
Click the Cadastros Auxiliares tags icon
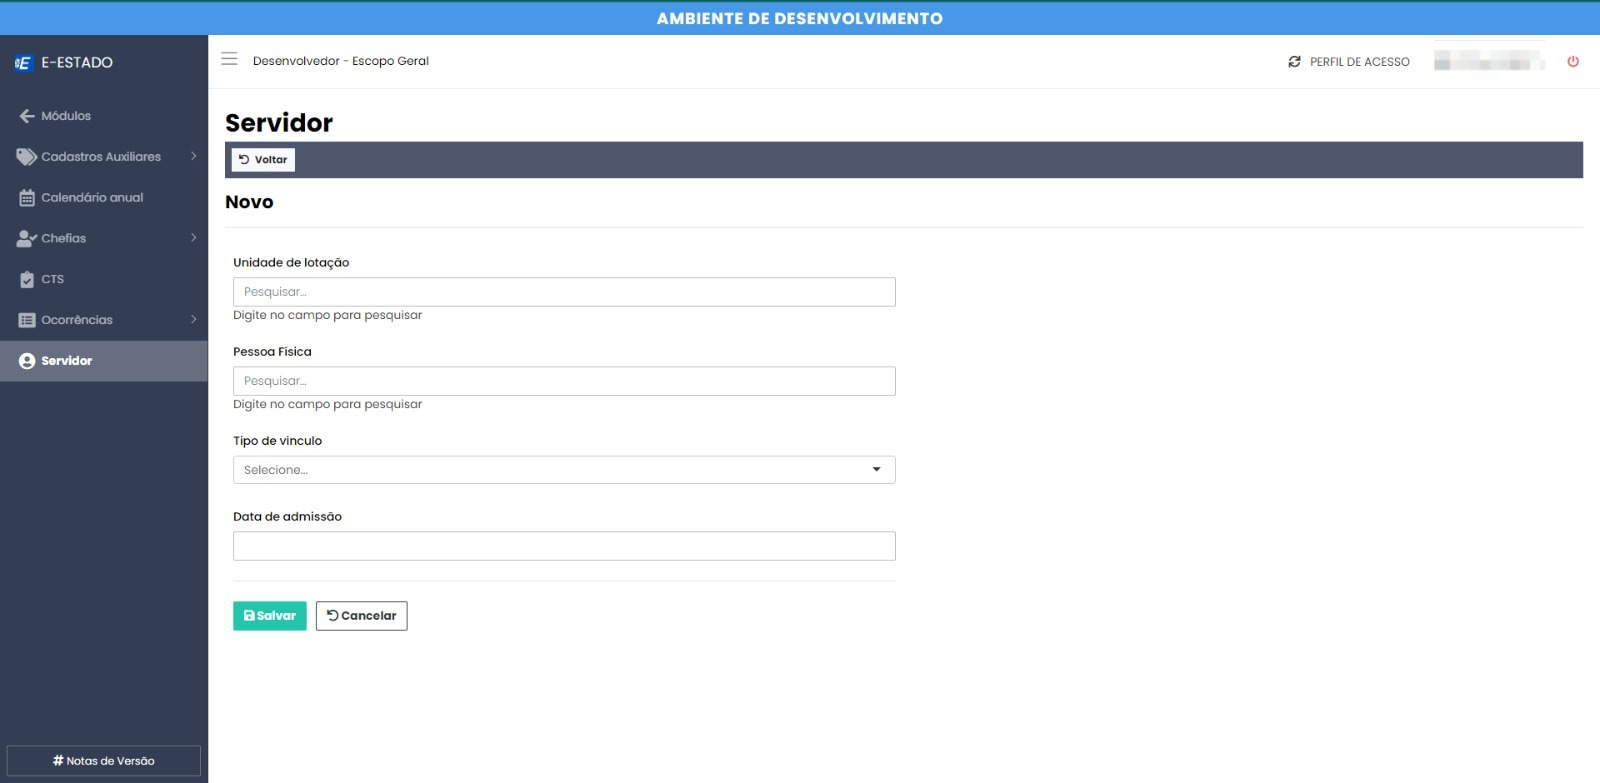tap(27, 157)
